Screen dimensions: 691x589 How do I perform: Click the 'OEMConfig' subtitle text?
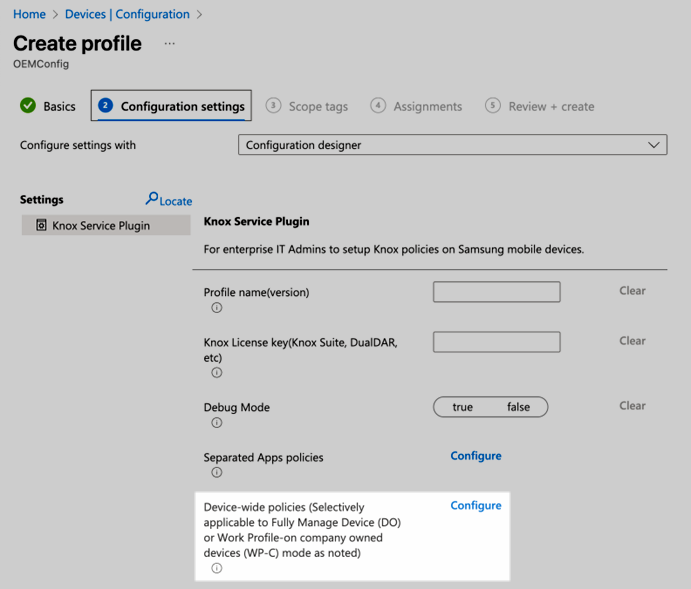41,64
